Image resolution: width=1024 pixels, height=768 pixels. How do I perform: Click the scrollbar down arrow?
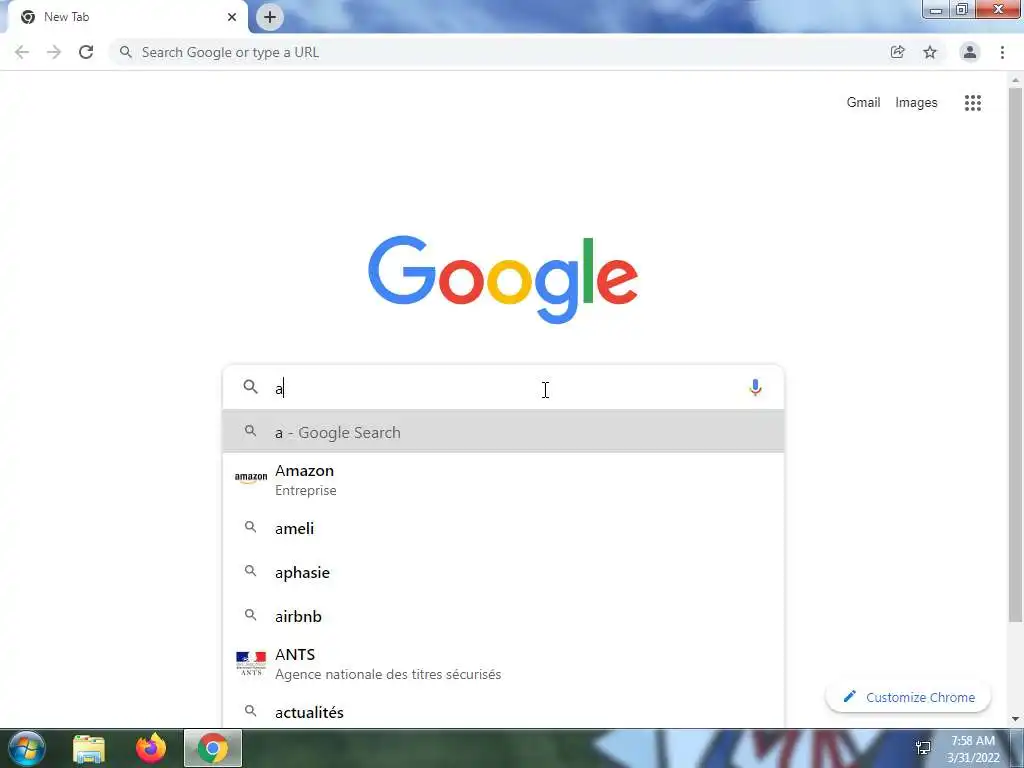pyautogui.click(x=1016, y=719)
